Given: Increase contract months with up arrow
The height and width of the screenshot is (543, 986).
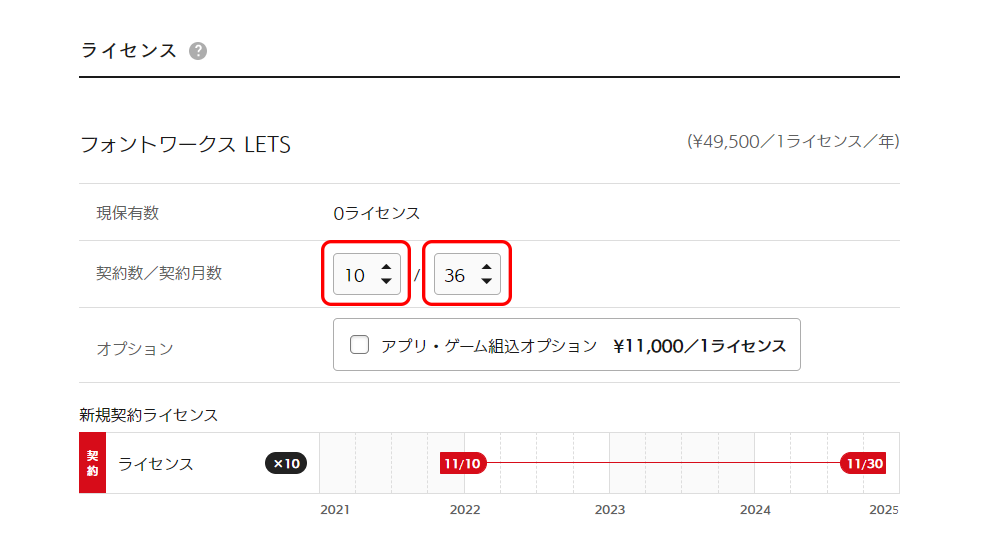Looking at the screenshot, I should coord(485,267).
